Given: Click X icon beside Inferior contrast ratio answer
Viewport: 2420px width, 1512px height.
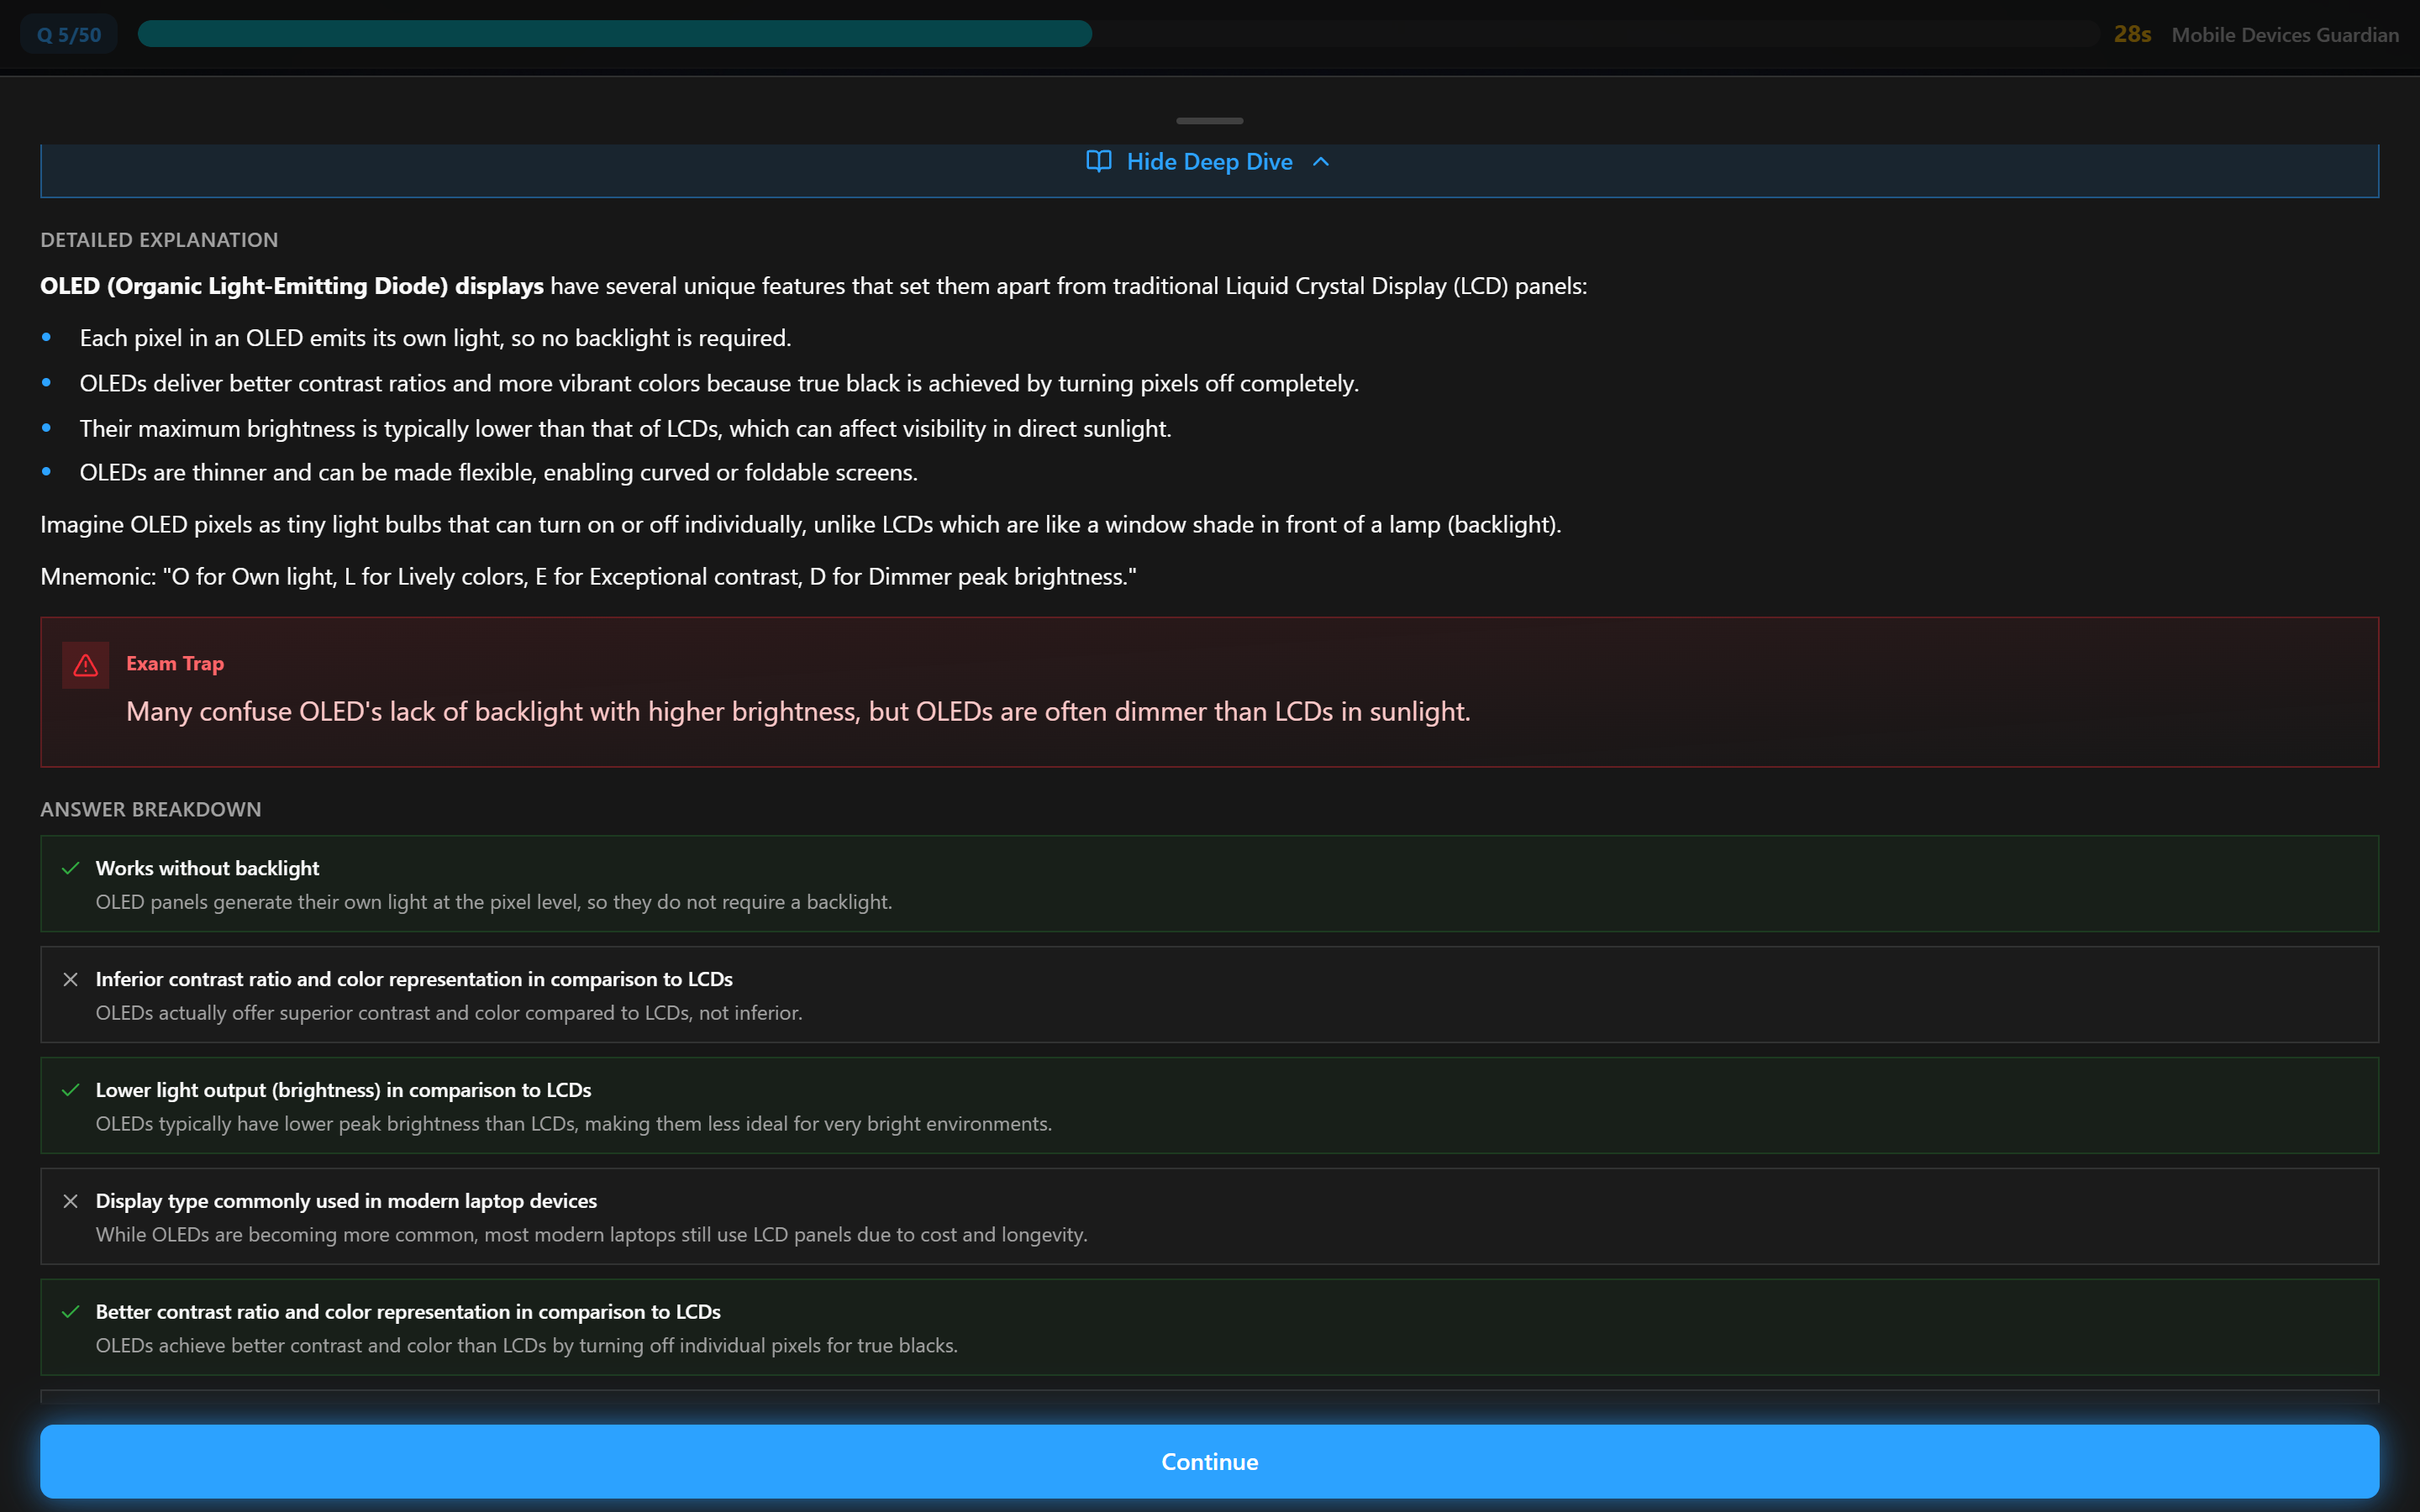Looking at the screenshot, I should [x=70, y=979].
